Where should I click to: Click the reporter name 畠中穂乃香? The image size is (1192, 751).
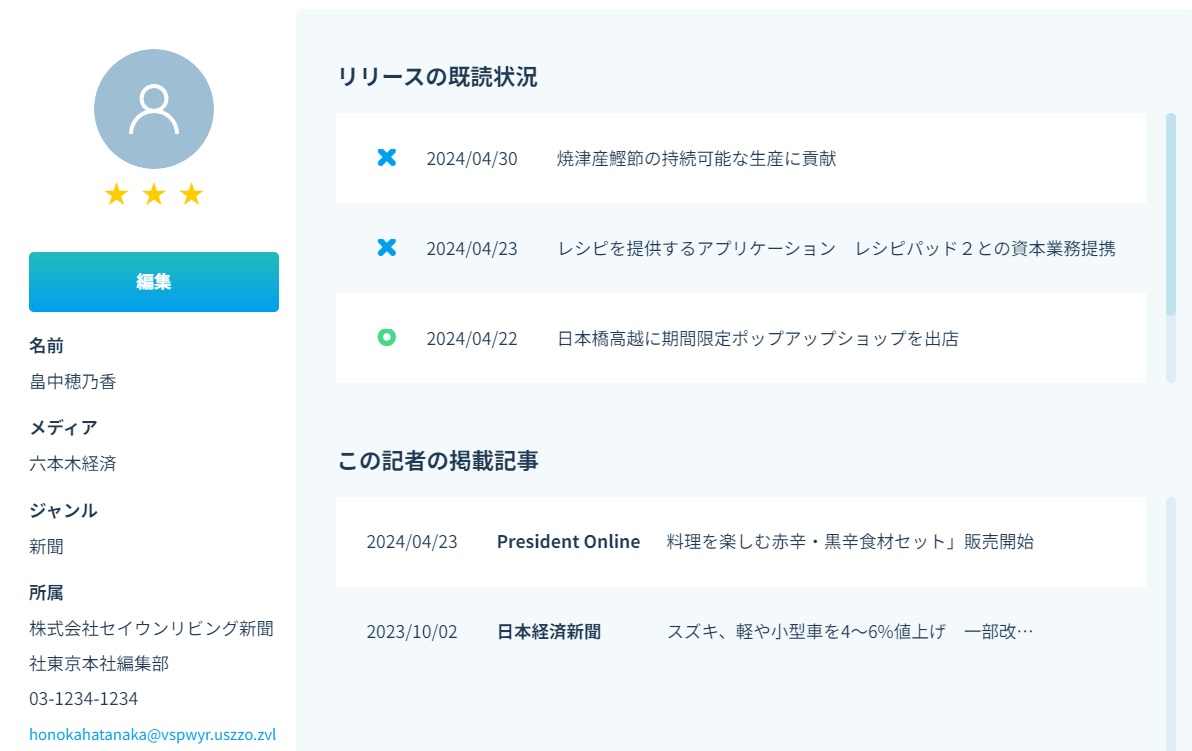click(73, 382)
